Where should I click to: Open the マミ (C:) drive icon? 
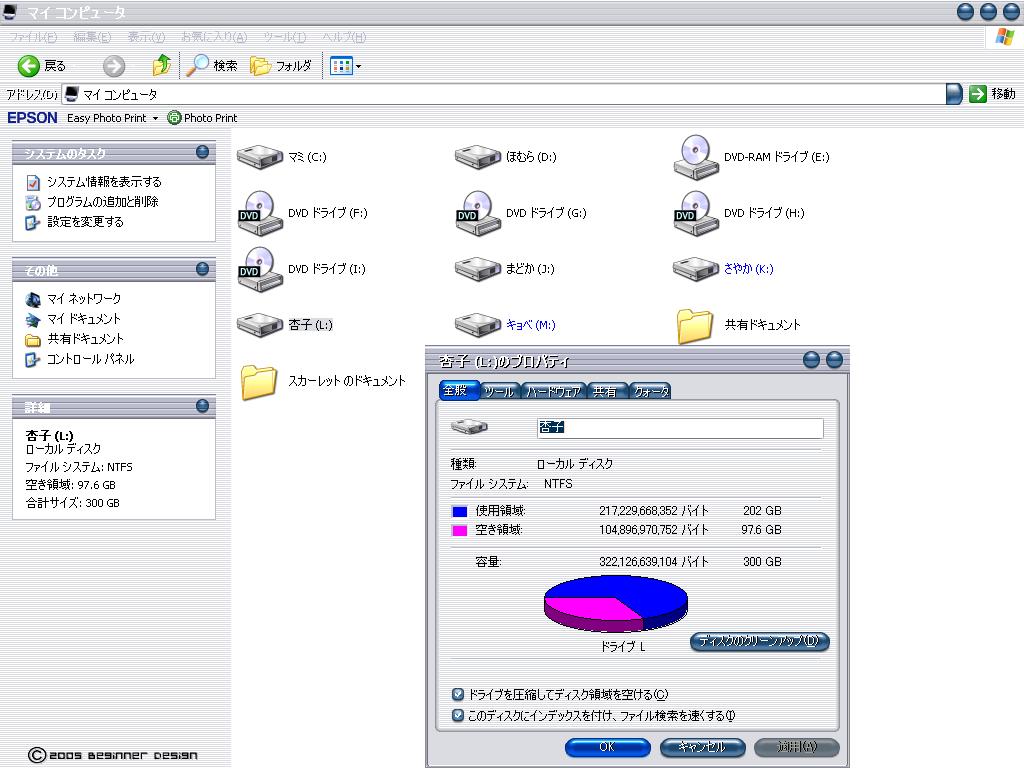[260, 157]
